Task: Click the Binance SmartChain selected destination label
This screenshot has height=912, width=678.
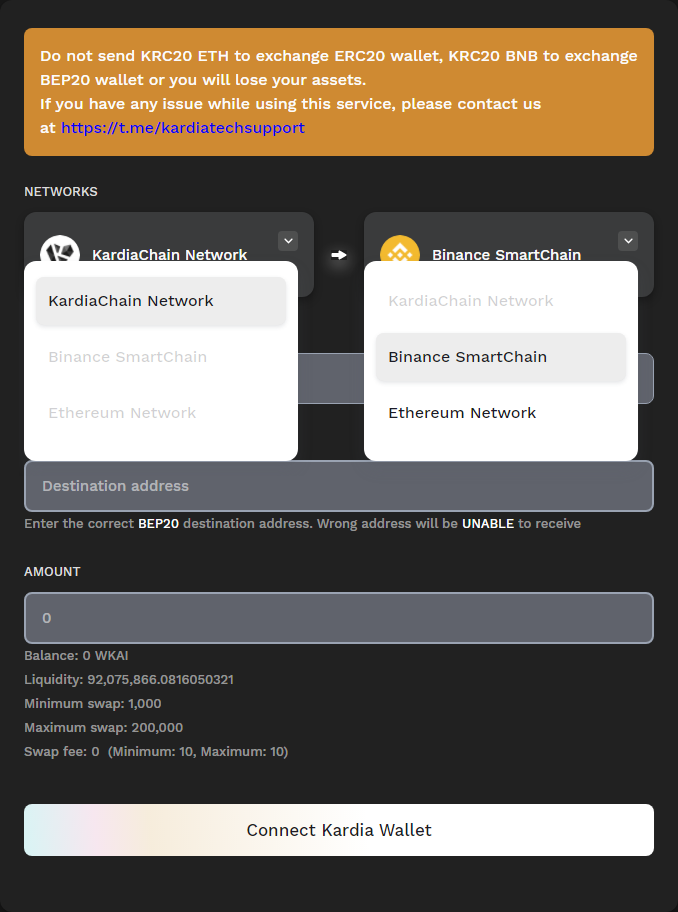Action: pos(506,255)
